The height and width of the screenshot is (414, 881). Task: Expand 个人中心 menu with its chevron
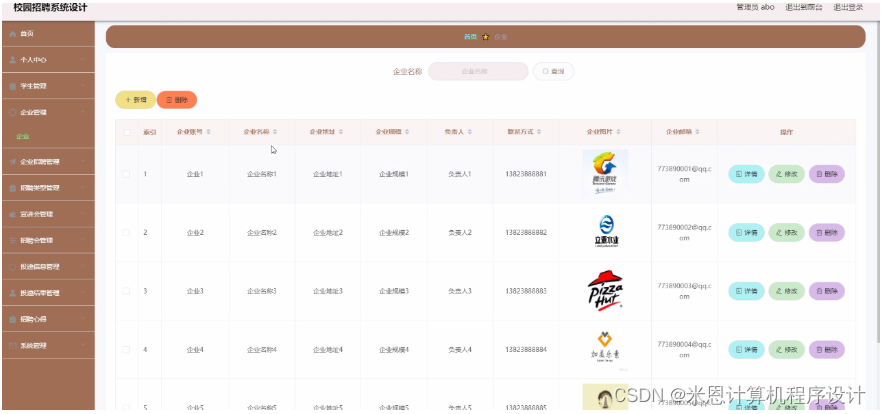(83, 60)
